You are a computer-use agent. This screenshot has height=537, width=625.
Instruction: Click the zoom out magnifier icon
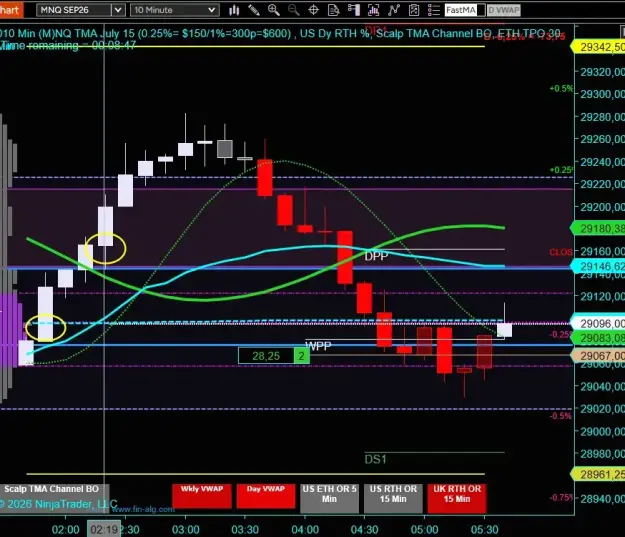click(x=294, y=10)
